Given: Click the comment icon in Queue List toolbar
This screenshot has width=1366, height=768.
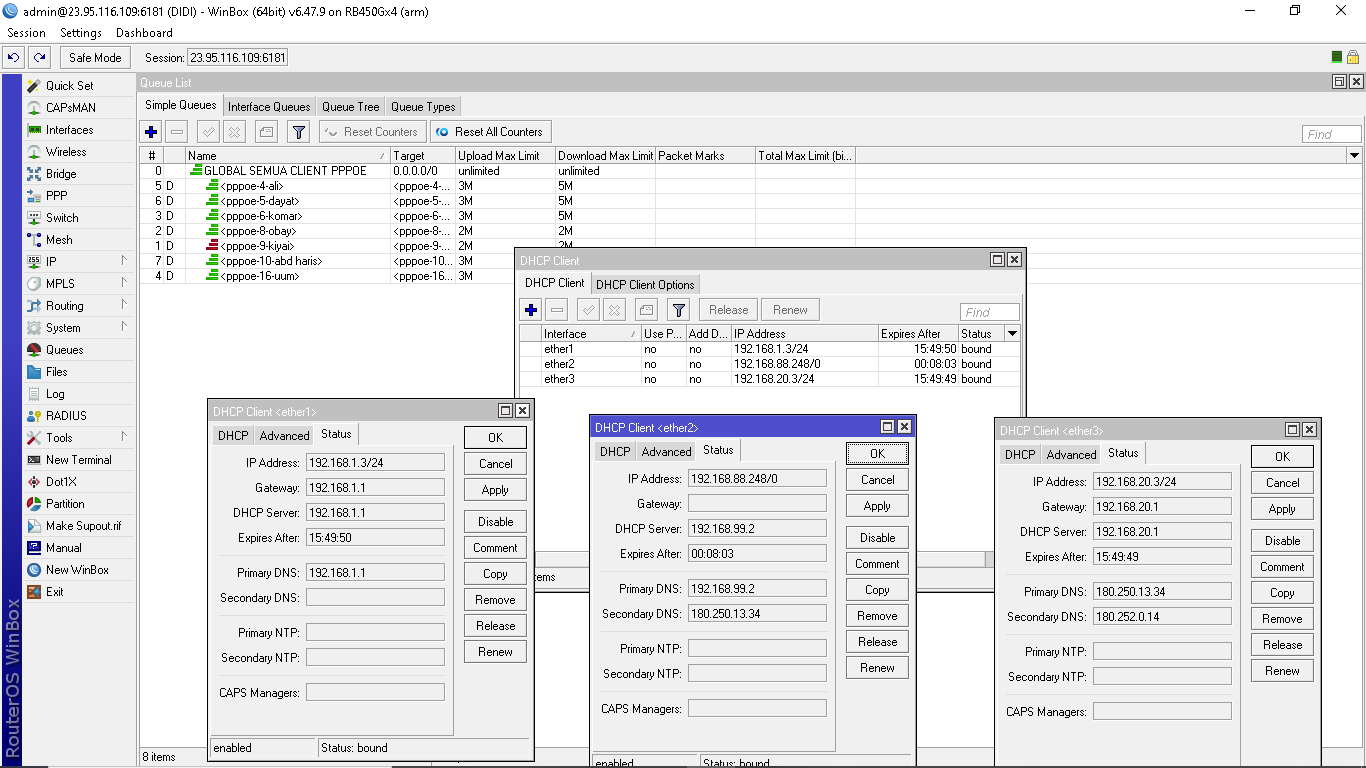Looking at the screenshot, I should (266, 132).
